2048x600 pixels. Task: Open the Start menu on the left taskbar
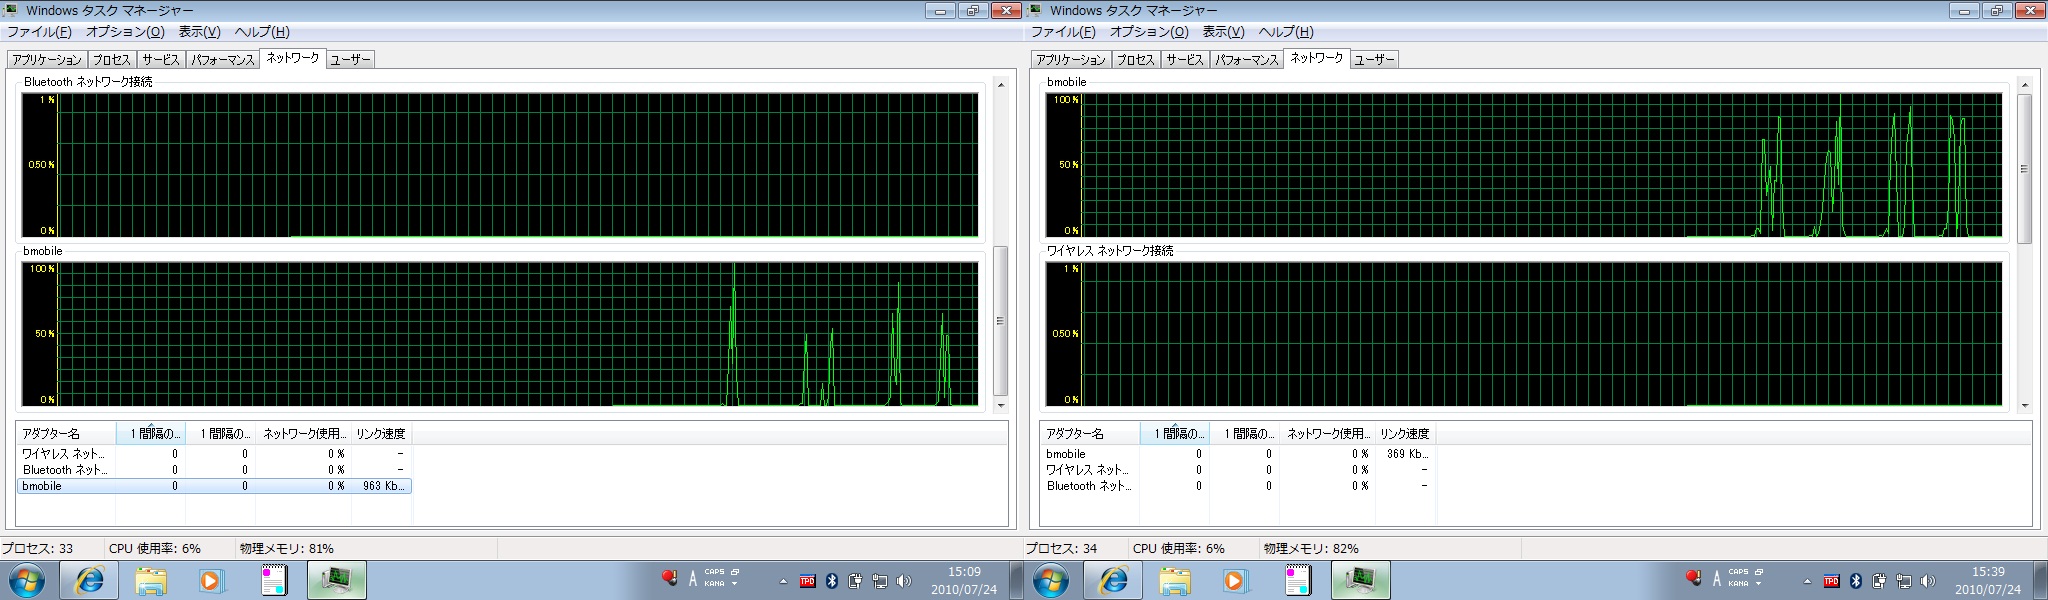coord(26,580)
